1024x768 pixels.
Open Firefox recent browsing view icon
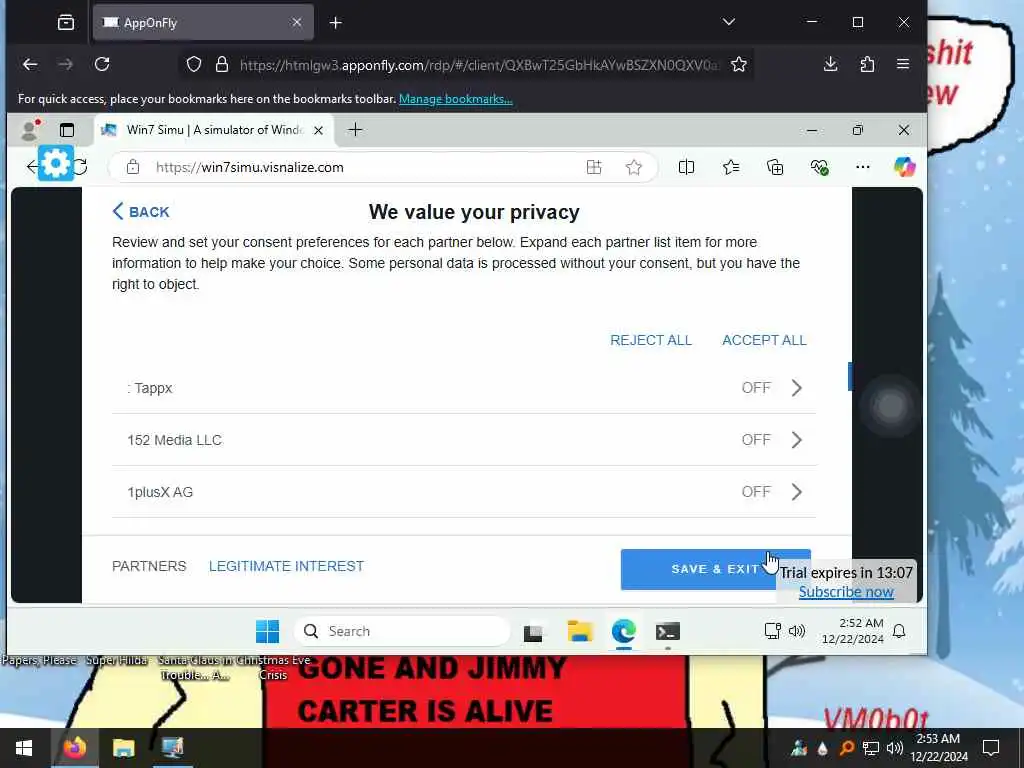point(66,23)
